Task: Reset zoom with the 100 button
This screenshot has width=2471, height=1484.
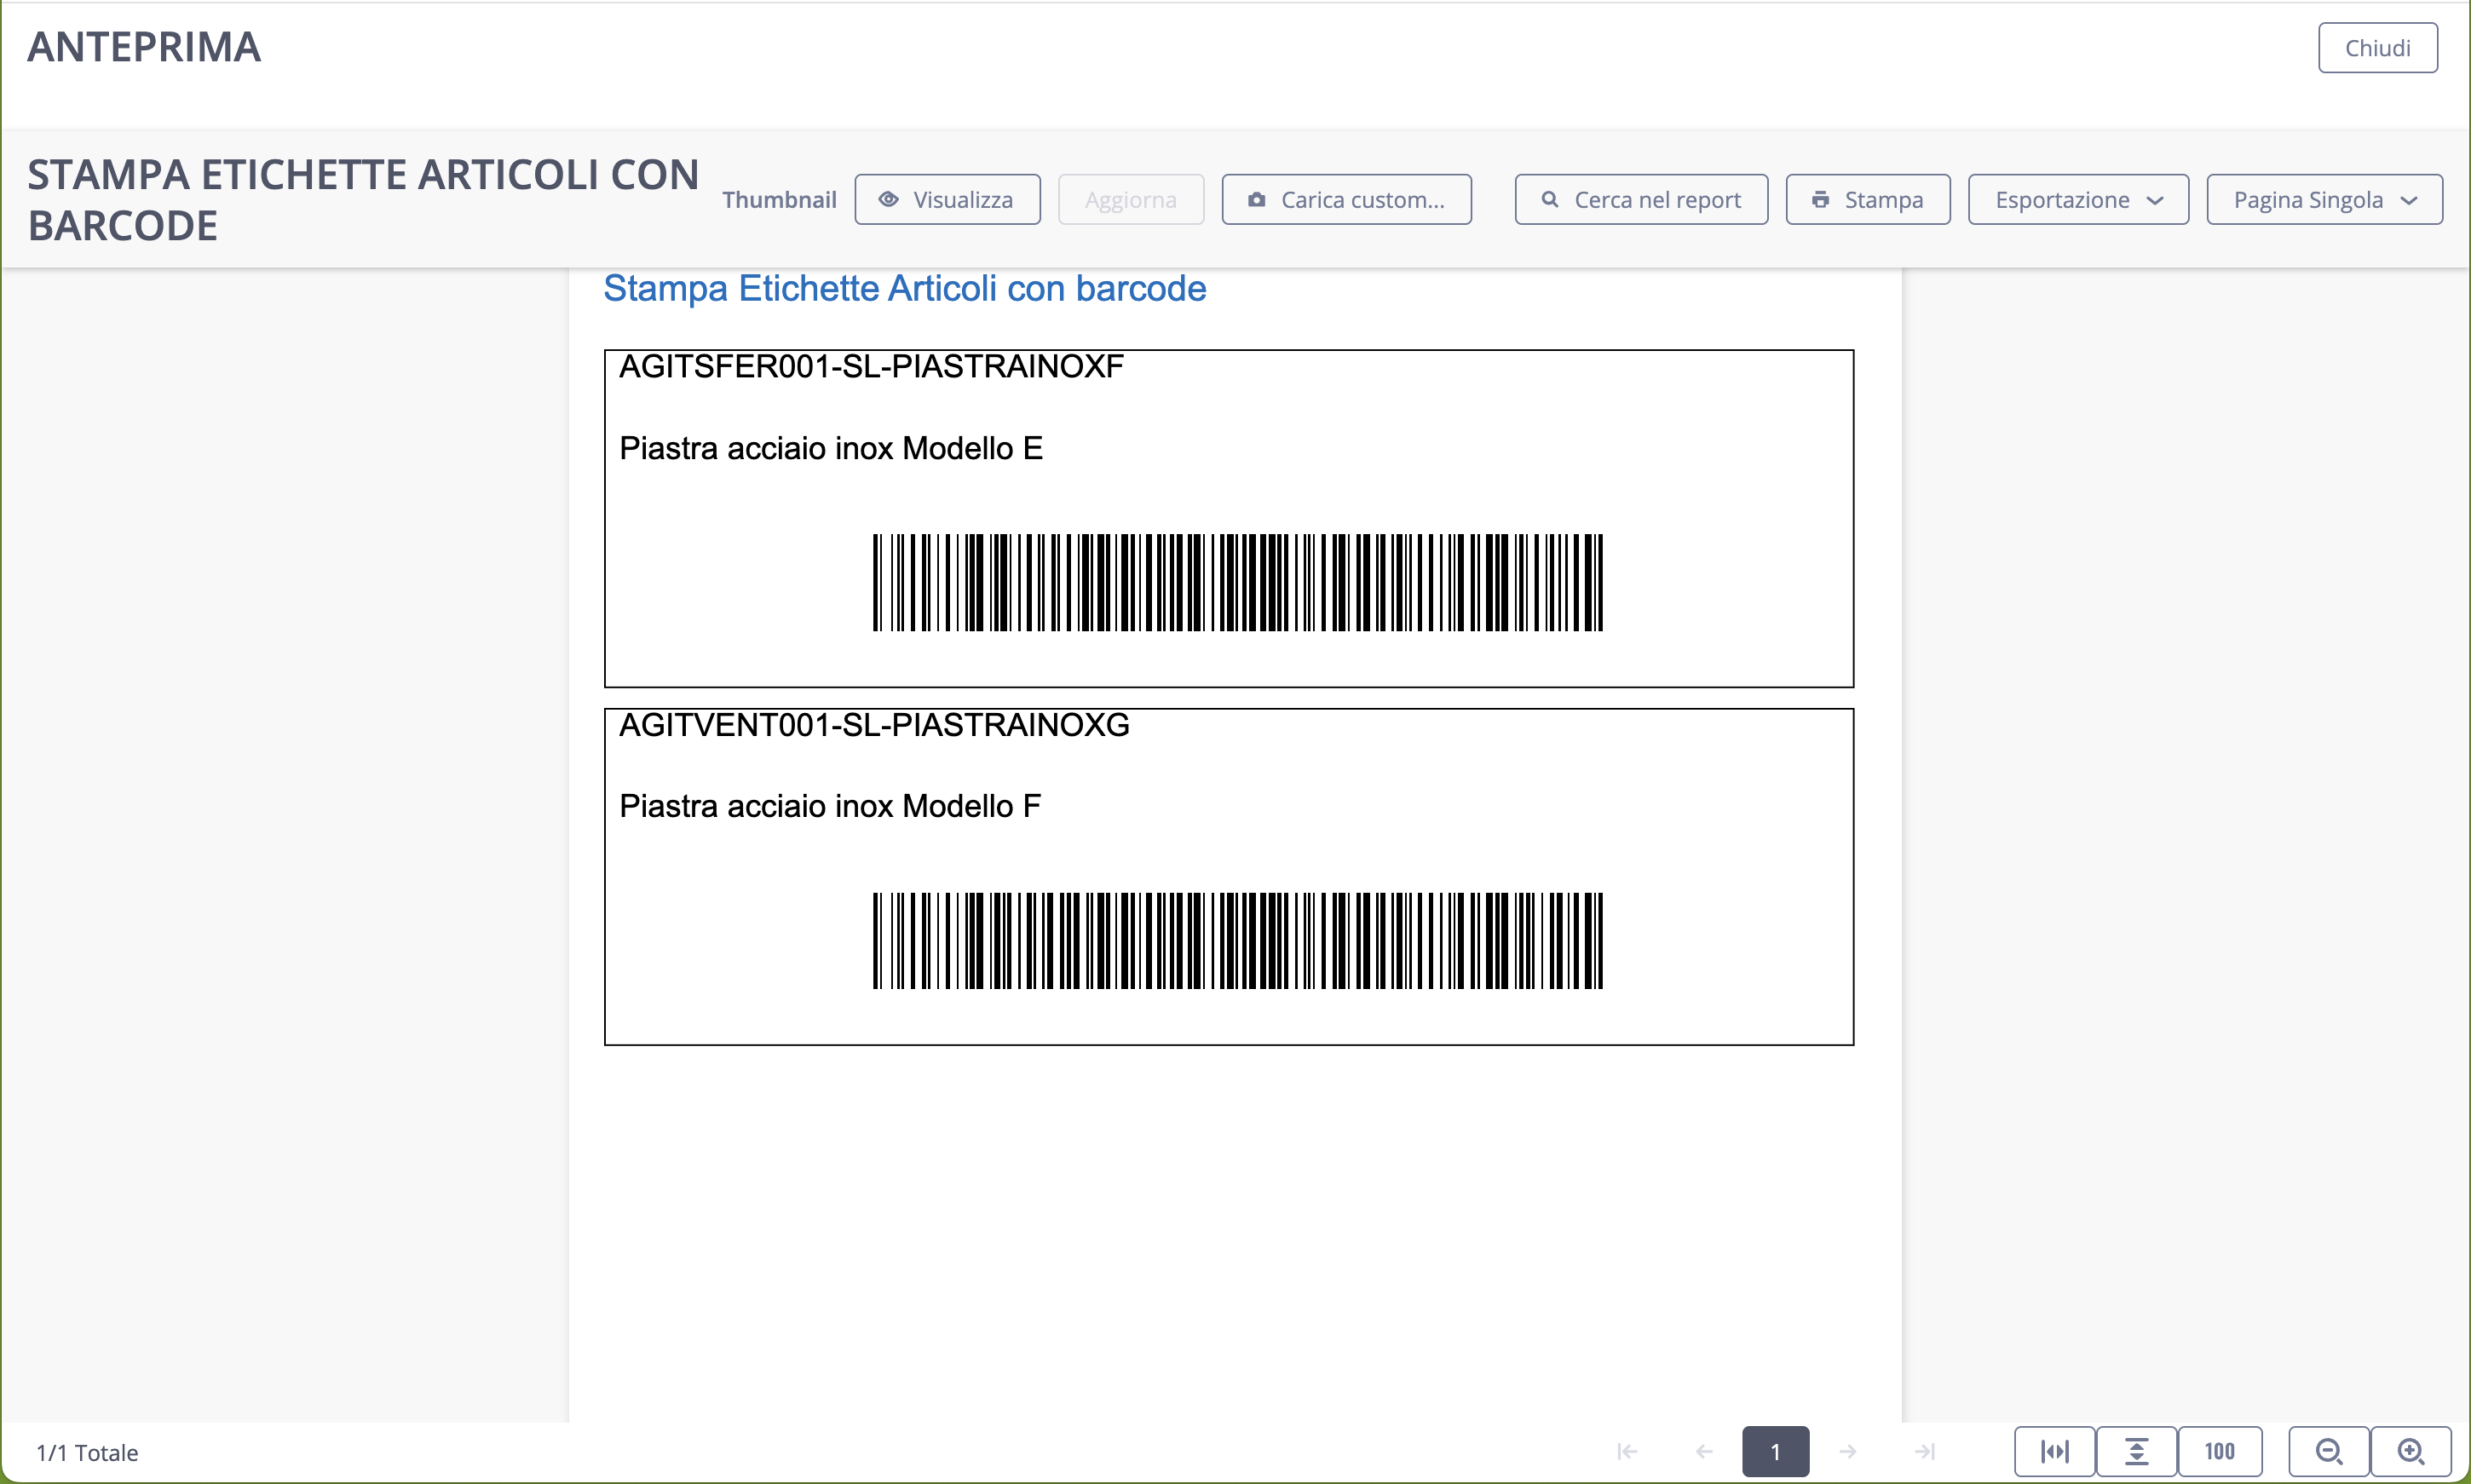Action: 2219,1451
